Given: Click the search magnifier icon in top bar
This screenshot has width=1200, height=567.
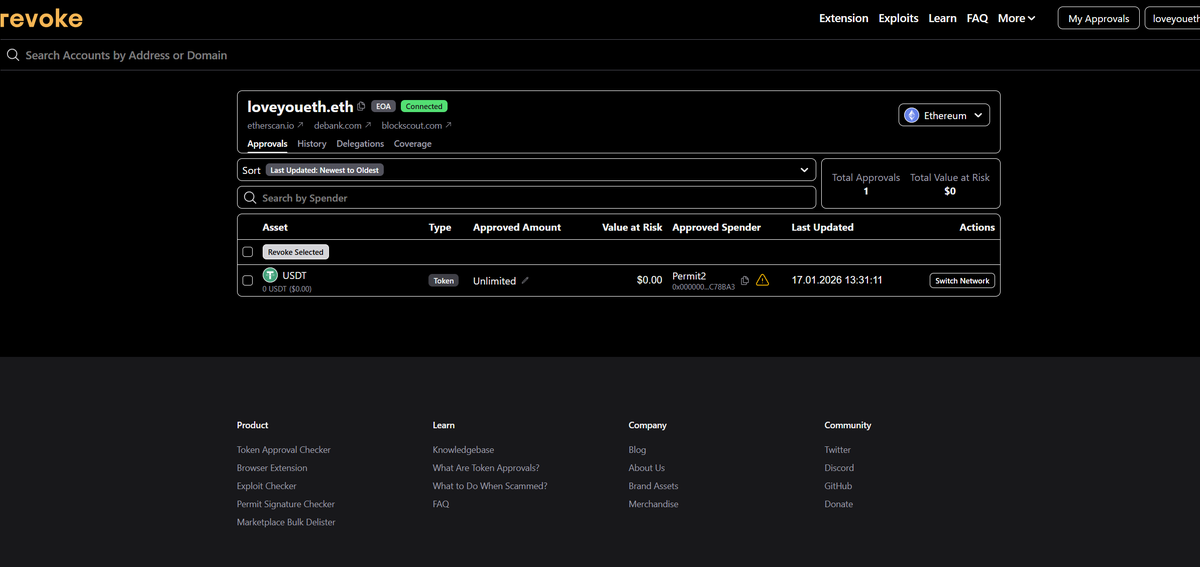Looking at the screenshot, I should pos(13,55).
